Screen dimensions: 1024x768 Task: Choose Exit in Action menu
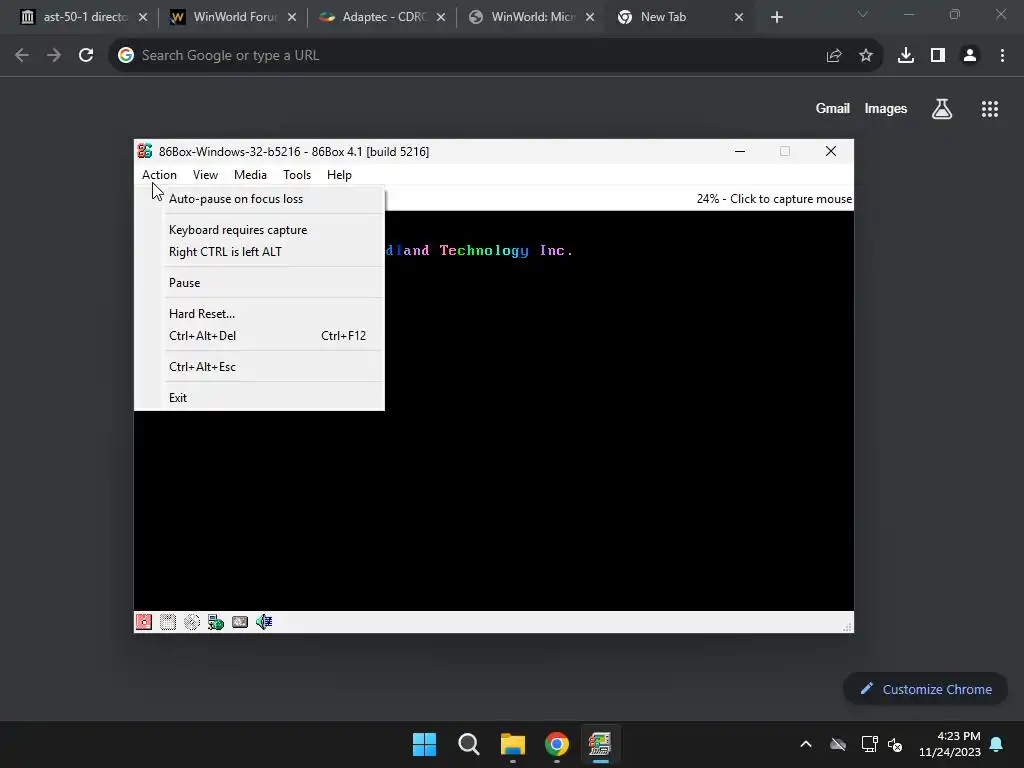[259, 398]
